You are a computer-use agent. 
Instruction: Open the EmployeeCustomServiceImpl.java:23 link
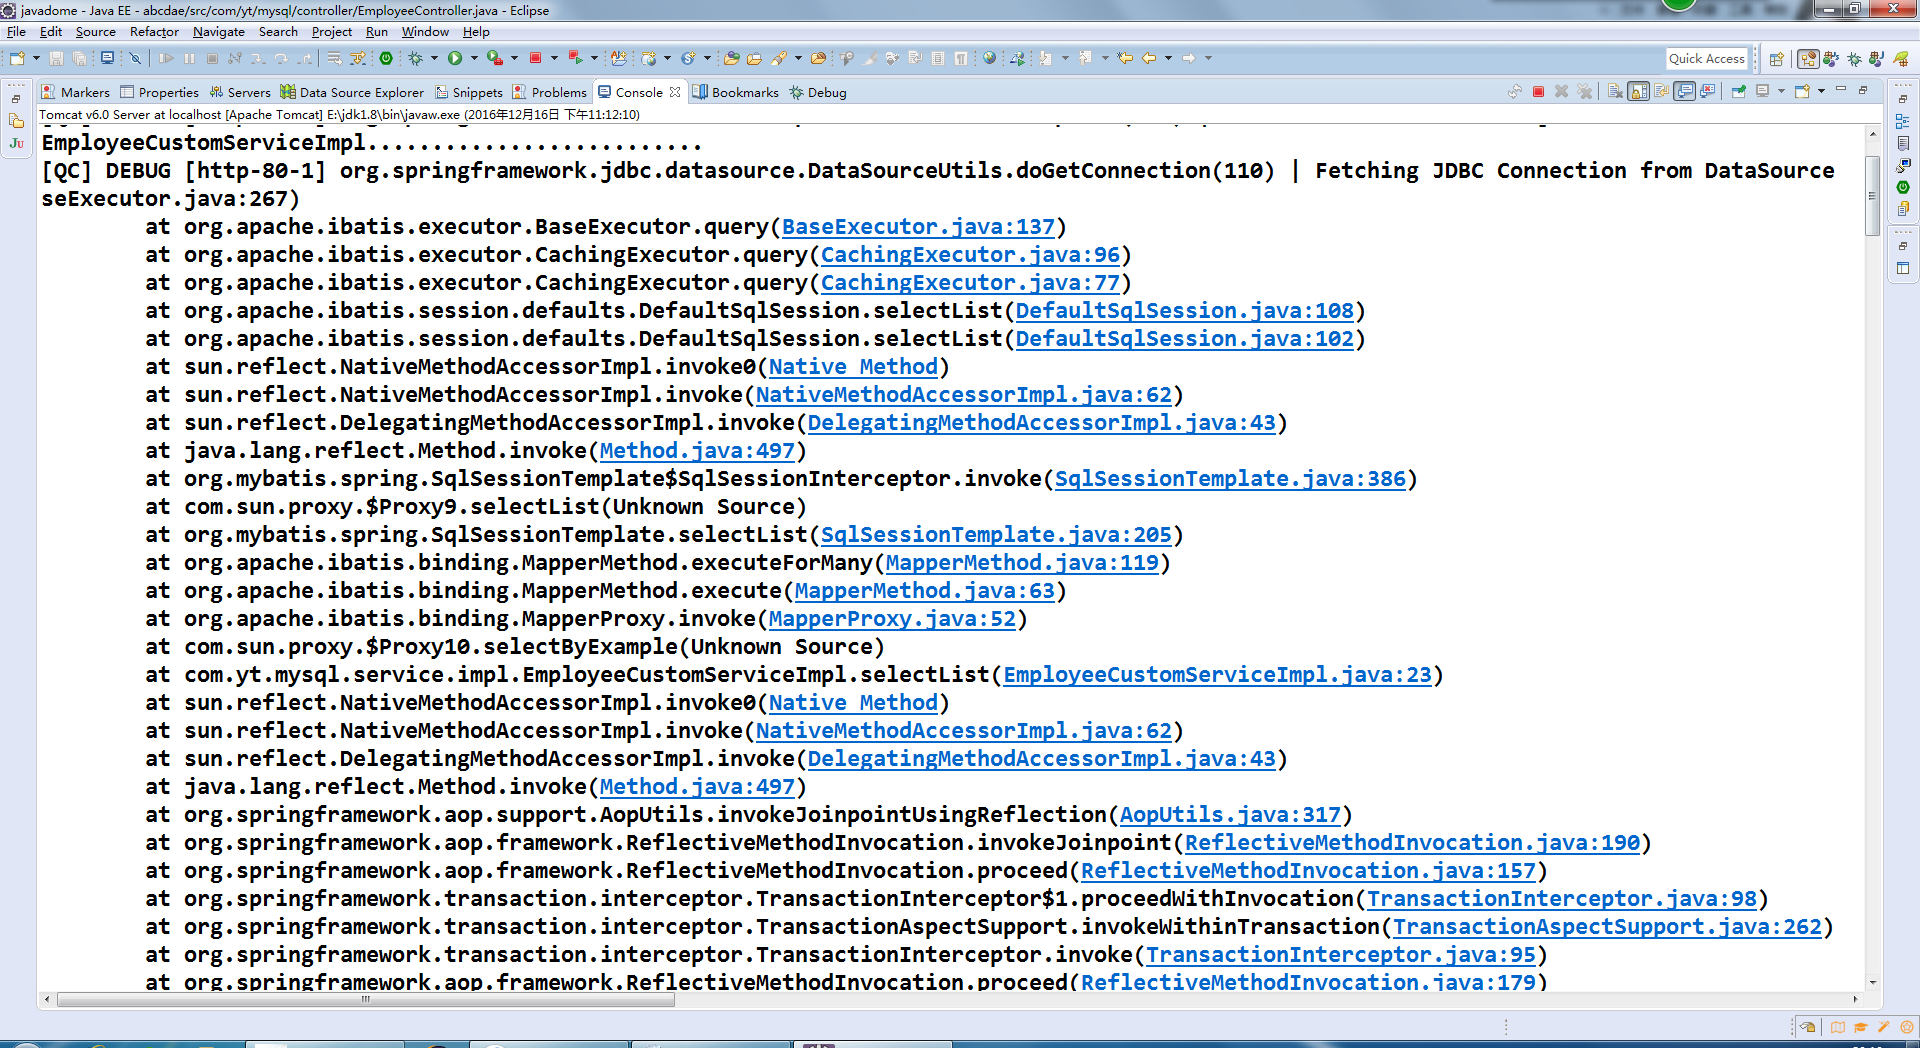tap(1218, 675)
